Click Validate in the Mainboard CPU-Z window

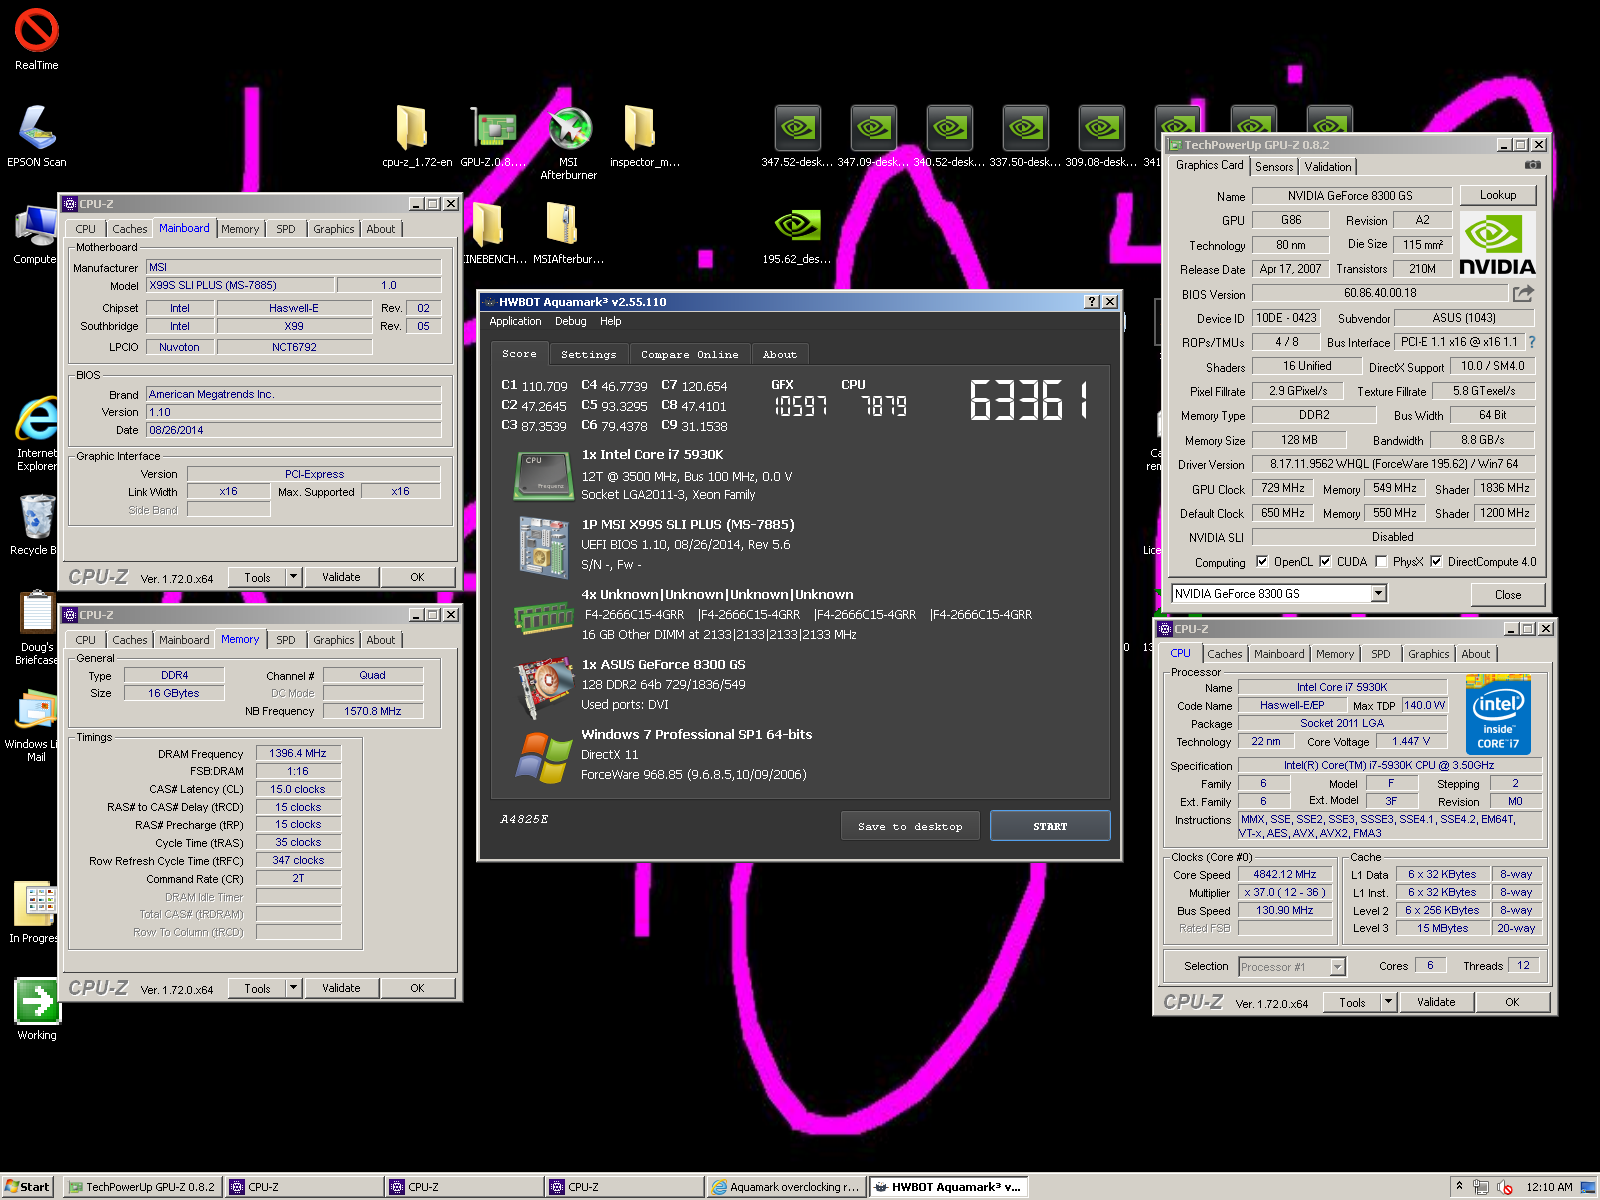pos(341,577)
